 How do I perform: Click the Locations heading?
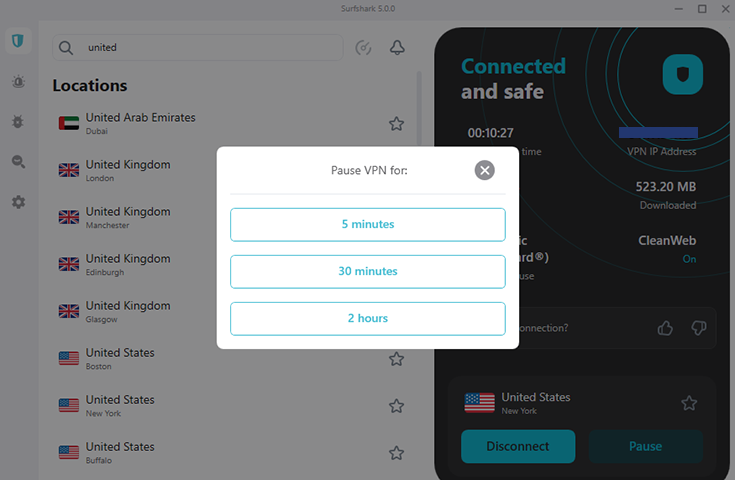[90, 86]
